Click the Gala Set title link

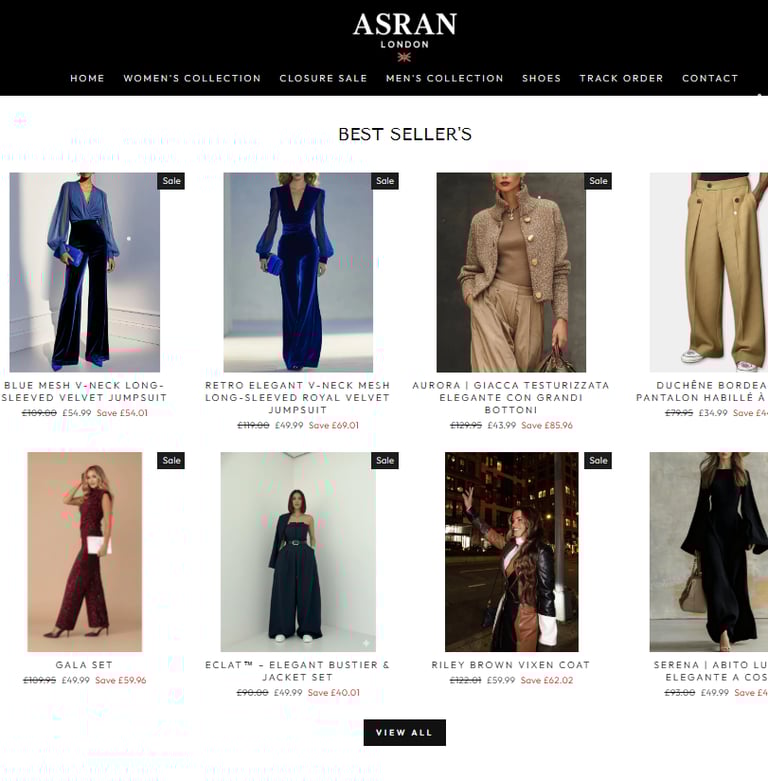(84, 665)
